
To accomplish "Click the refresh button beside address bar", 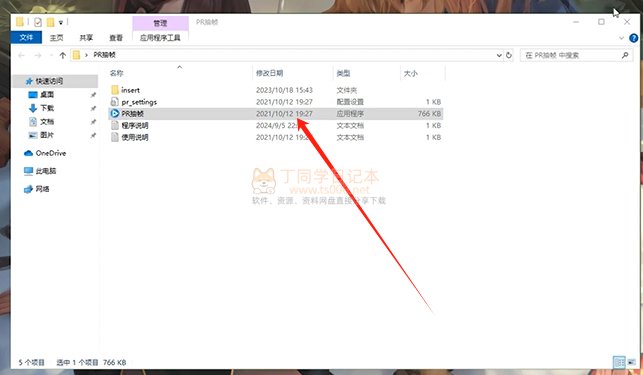I will pos(509,55).
